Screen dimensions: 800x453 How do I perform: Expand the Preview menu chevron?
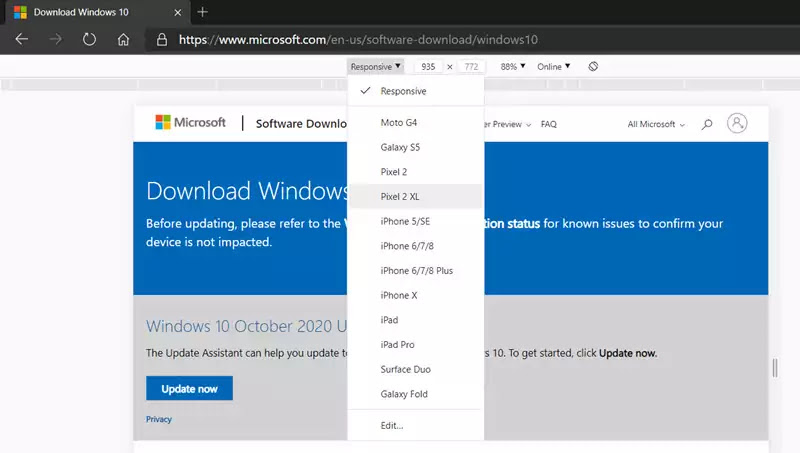(529, 124)
